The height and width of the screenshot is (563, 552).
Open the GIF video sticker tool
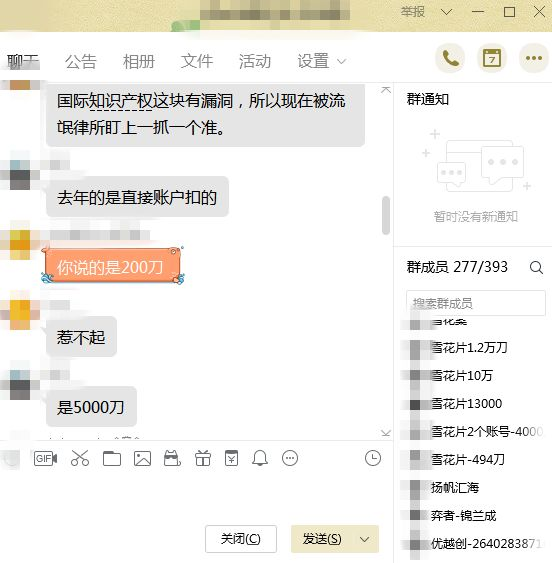(x=45, y=459)
